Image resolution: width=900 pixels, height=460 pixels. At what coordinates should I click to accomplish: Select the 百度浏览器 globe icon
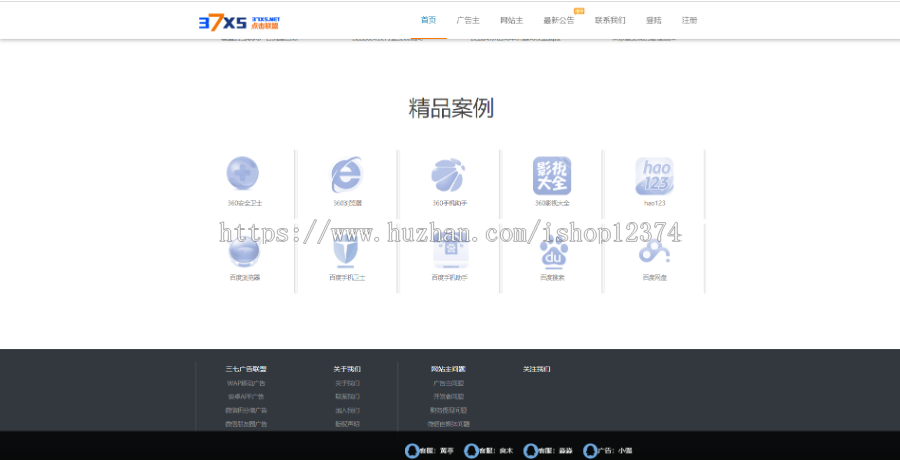[244, 252]
